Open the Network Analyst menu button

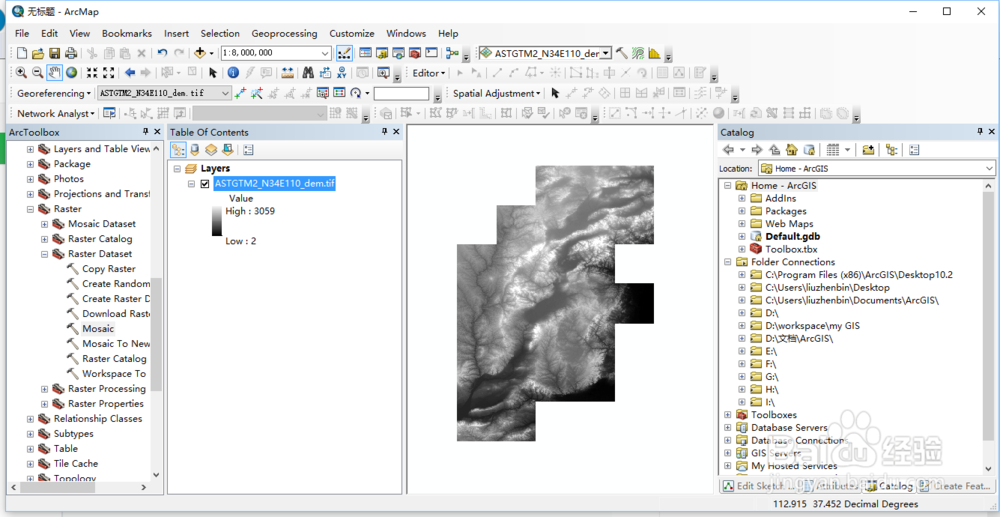coord(56,113)
